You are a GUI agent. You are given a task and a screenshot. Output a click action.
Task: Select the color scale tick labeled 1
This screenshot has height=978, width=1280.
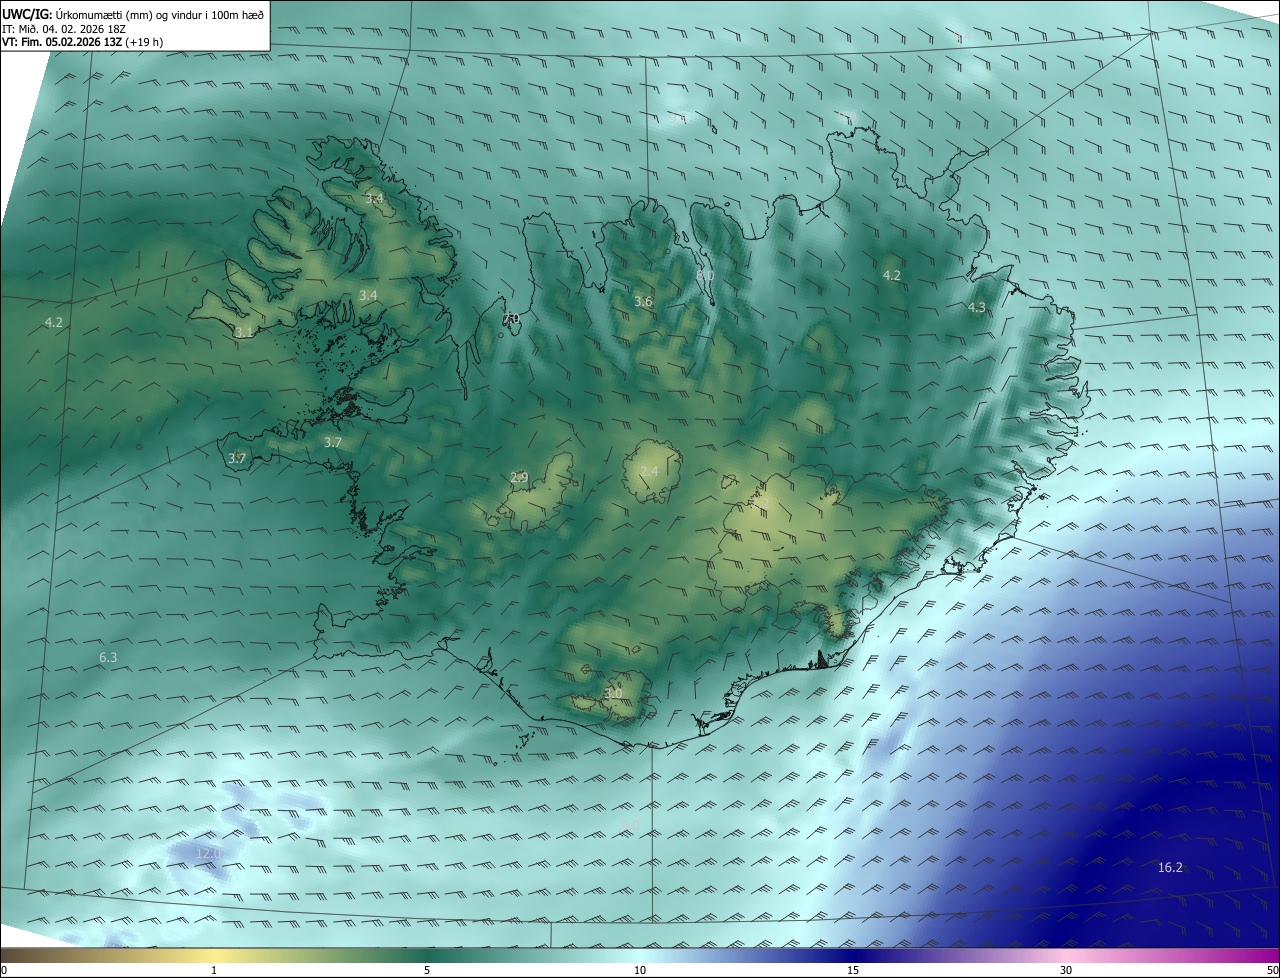214,970
